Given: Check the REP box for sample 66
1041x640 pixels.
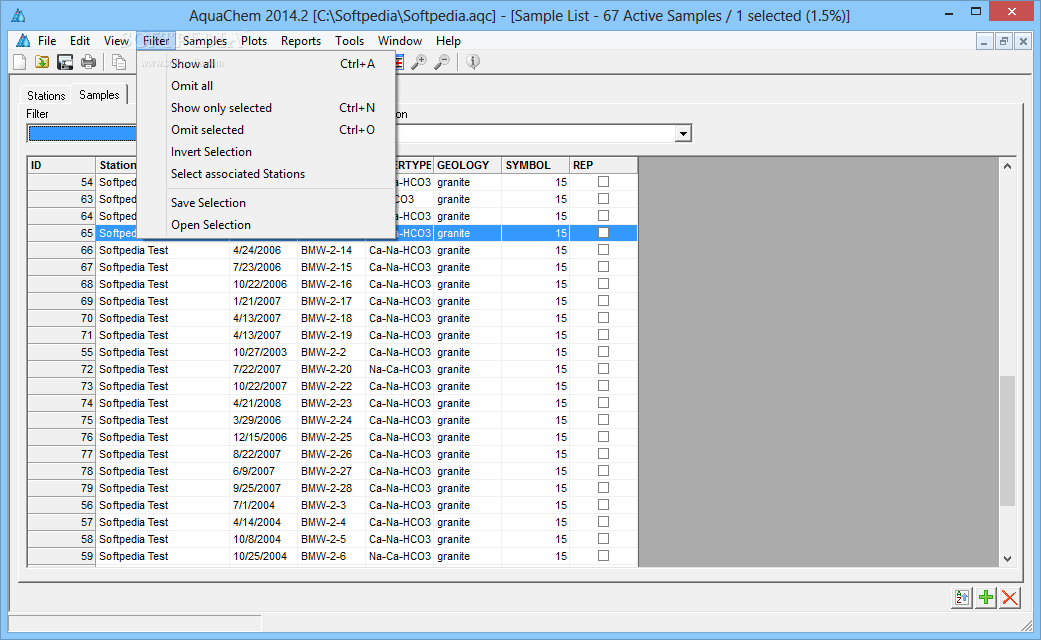Looking at the screenshot, I should coord(603,250).
